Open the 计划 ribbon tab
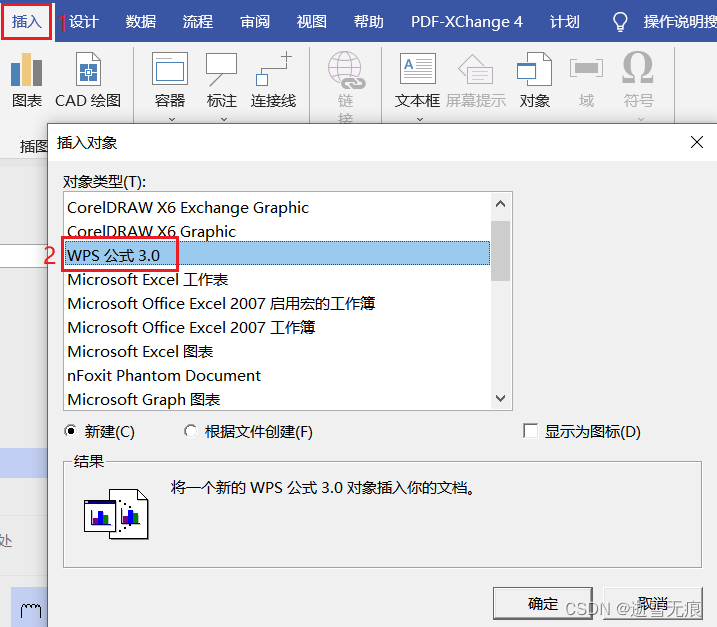Screen dimensions: 717x627 pos(565,21)
